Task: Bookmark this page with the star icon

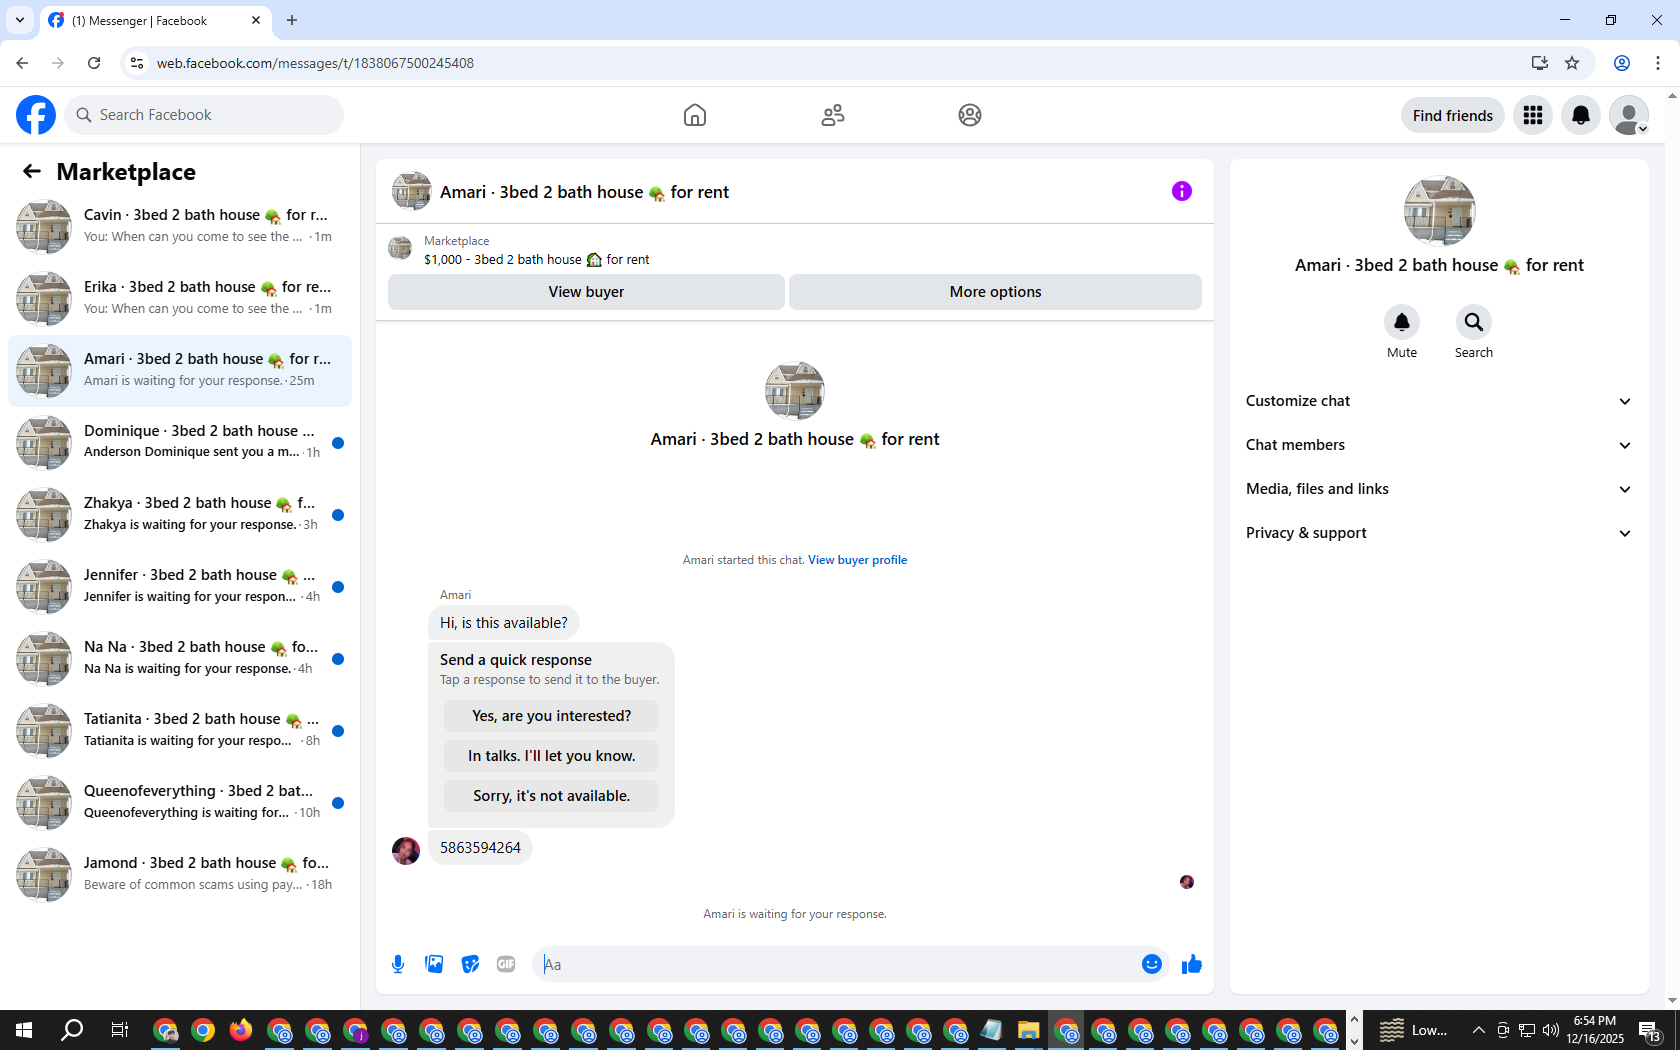Action: (1572, 63)
